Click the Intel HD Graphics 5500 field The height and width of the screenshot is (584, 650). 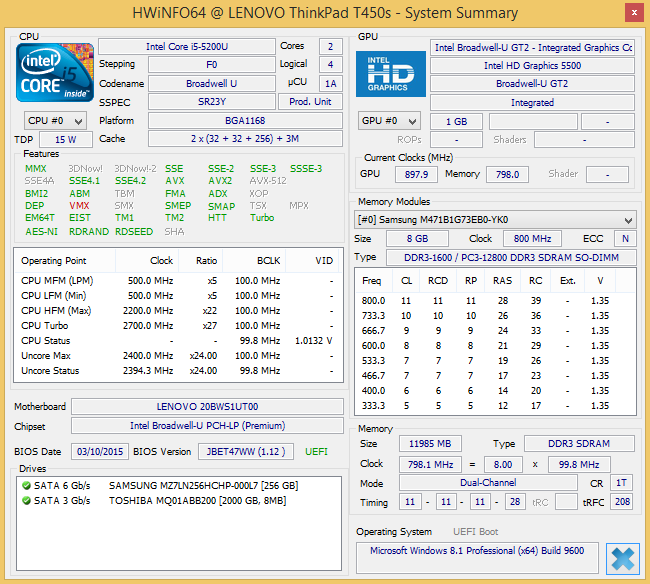[532, 65]
